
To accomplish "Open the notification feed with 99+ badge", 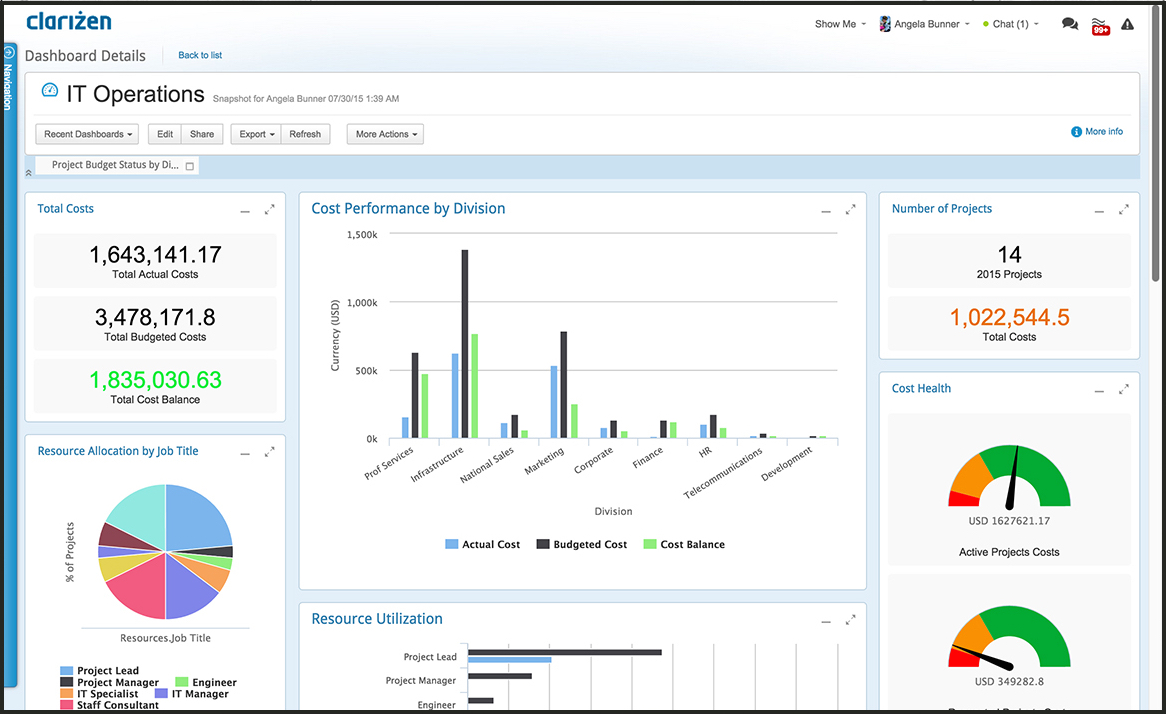I will pyautogui.click(x=1100, y=26).
